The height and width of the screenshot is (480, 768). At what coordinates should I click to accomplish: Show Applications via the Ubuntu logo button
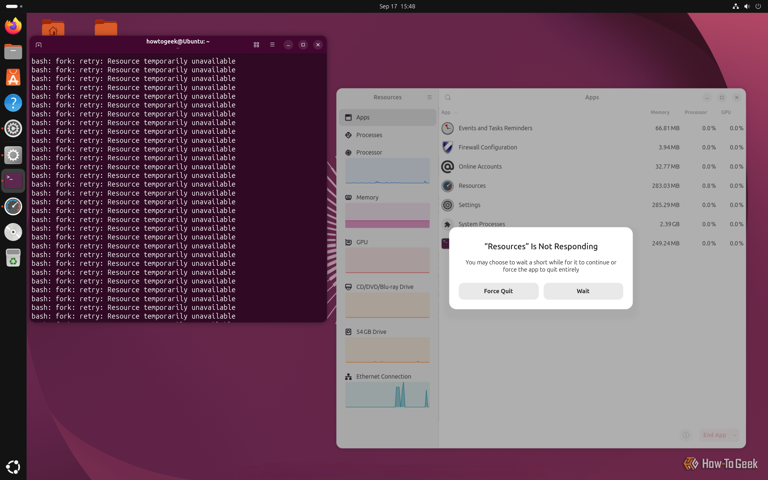(13, 467)
